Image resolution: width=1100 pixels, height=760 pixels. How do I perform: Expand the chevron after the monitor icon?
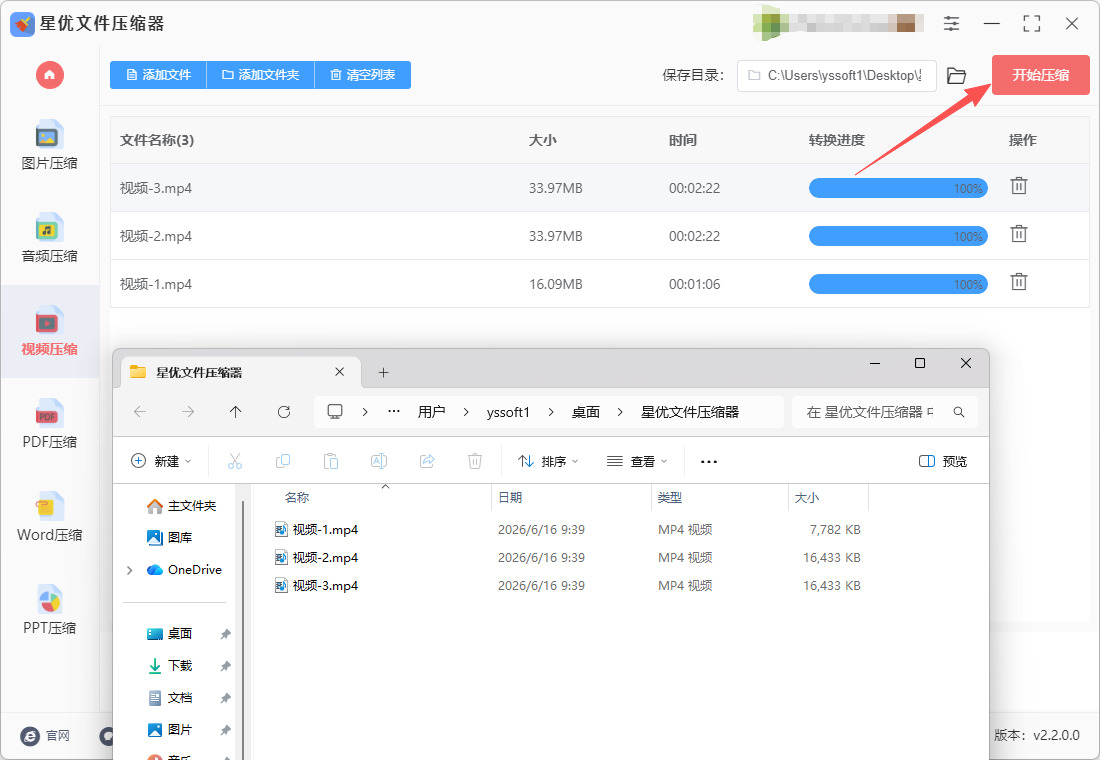365,412
